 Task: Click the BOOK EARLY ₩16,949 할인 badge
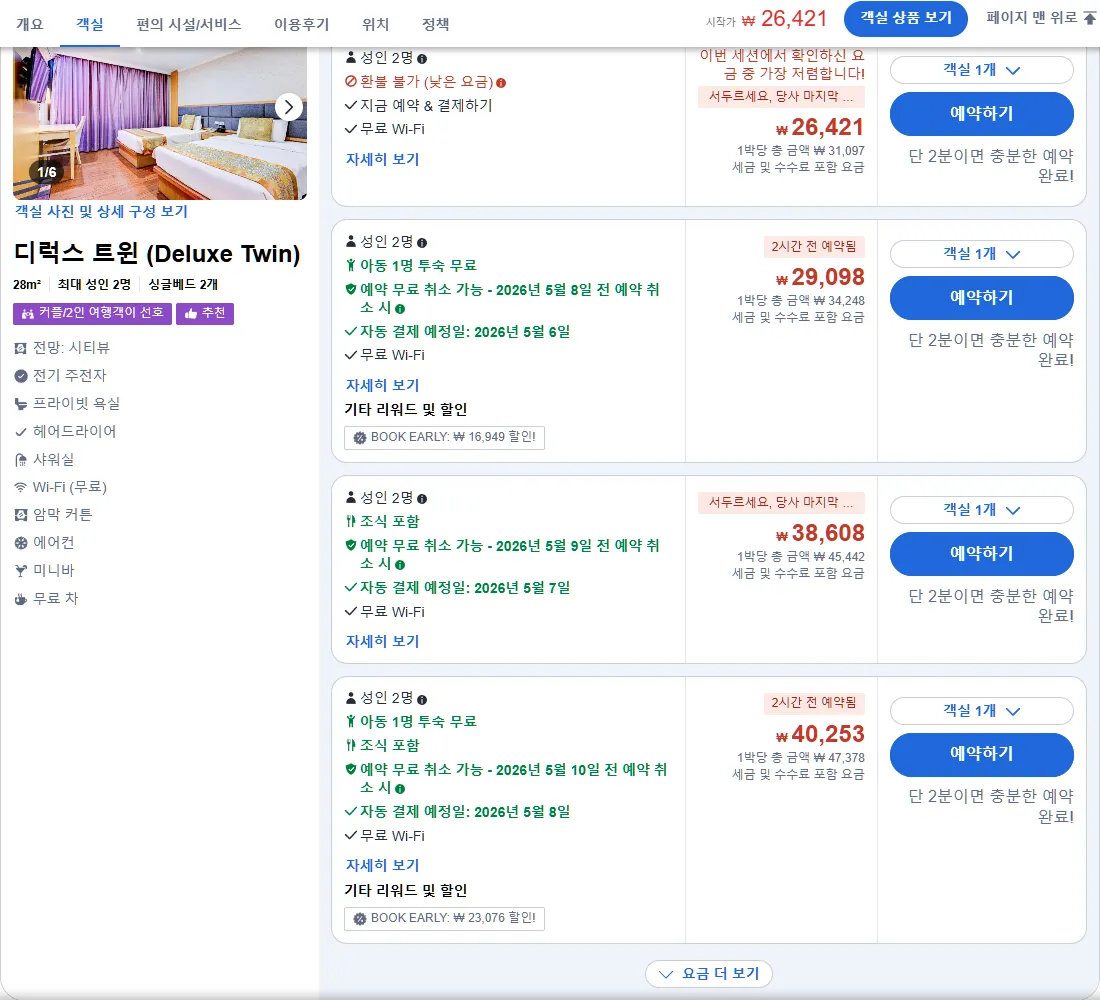click(444, 437)
